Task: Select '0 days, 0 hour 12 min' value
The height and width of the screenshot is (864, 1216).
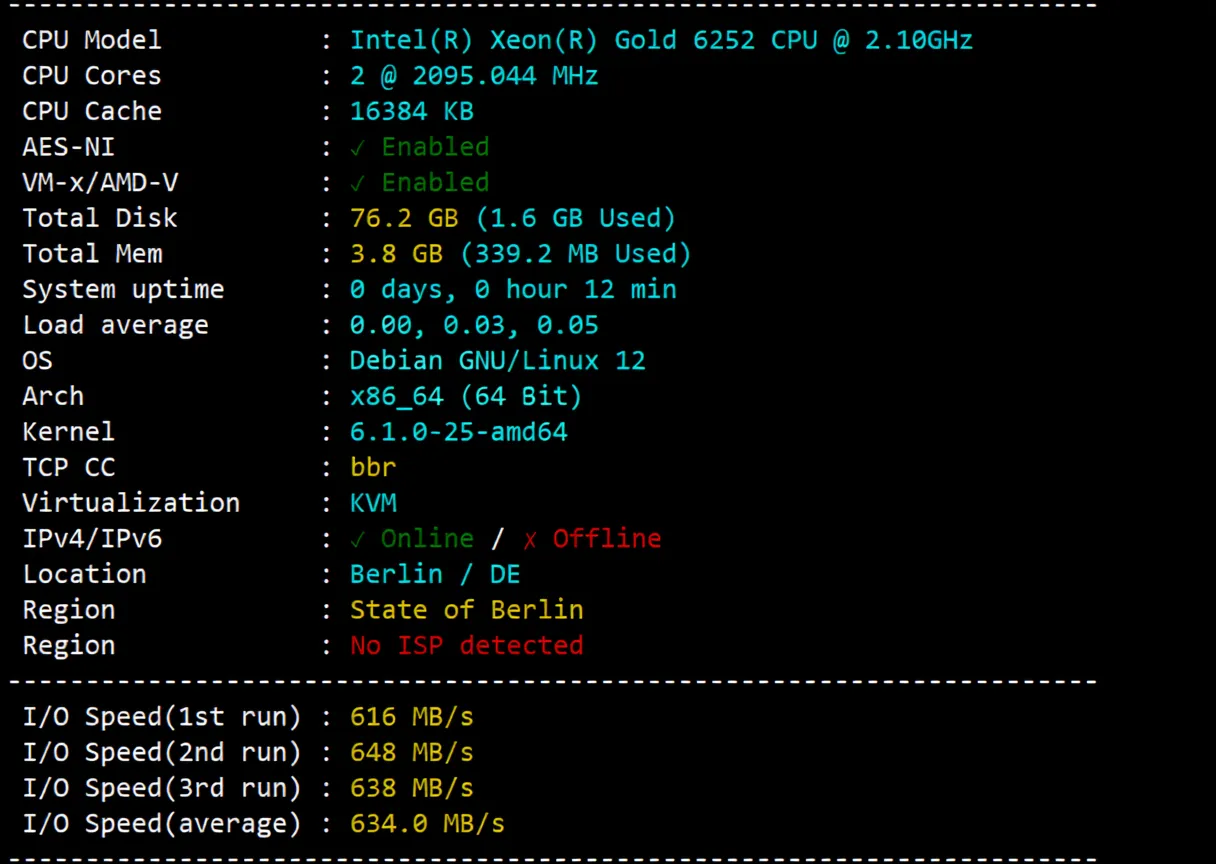Action: pyautogui.click(x=513, y=290)
